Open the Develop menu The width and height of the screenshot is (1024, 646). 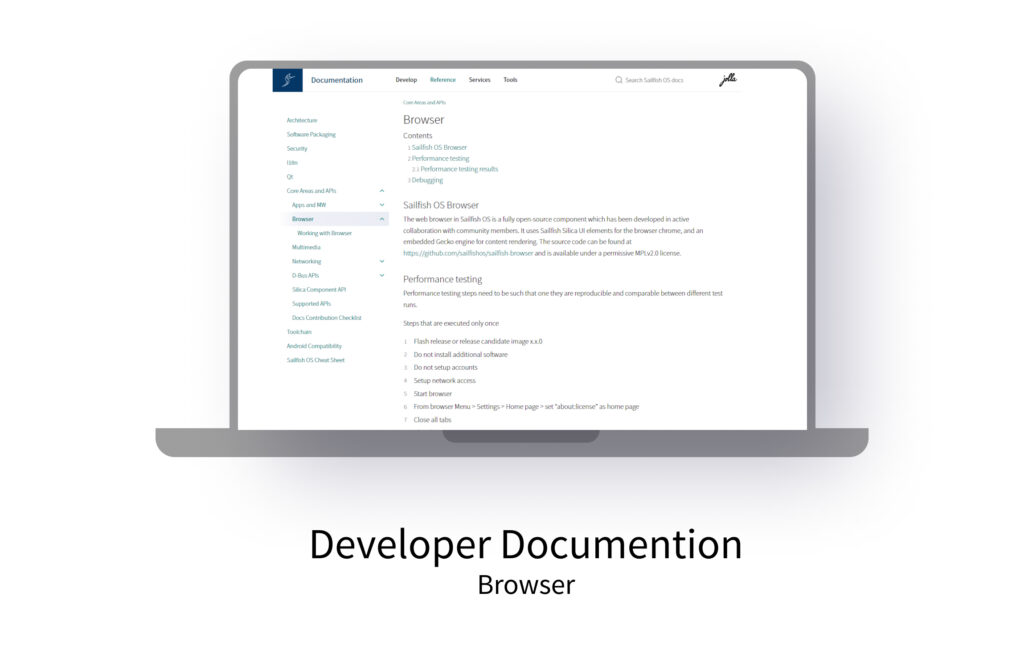[x=406, y=80]
